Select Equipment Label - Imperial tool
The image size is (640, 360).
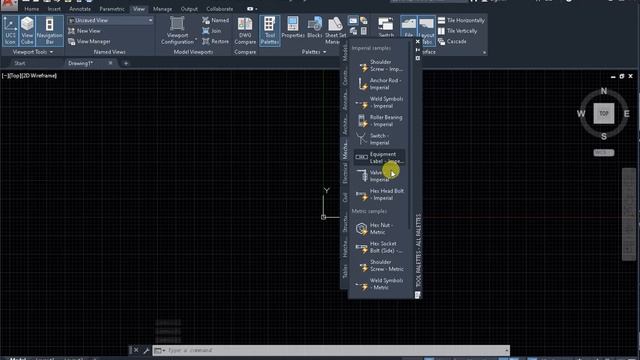380,158
